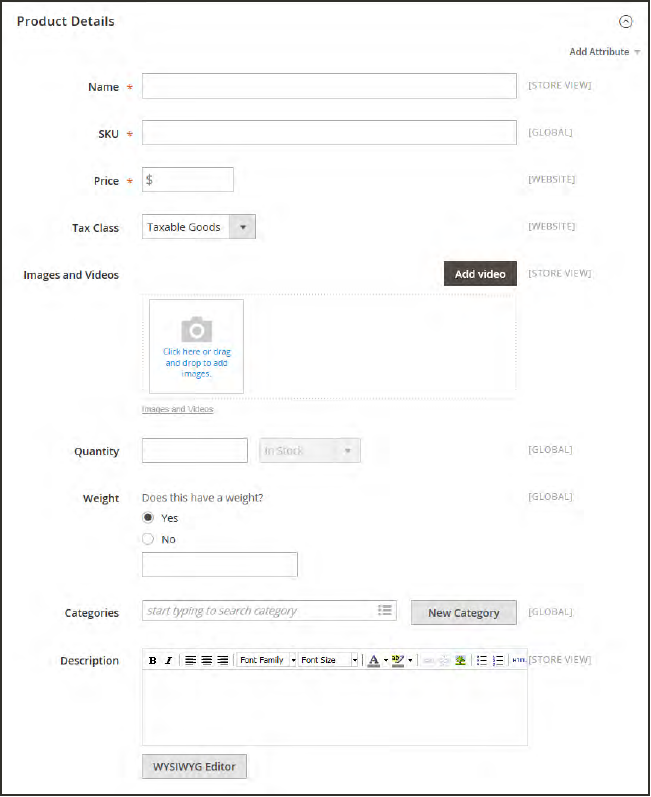Center-align the description text
This screenshot has height=797, width=651.
pos(207,661)
